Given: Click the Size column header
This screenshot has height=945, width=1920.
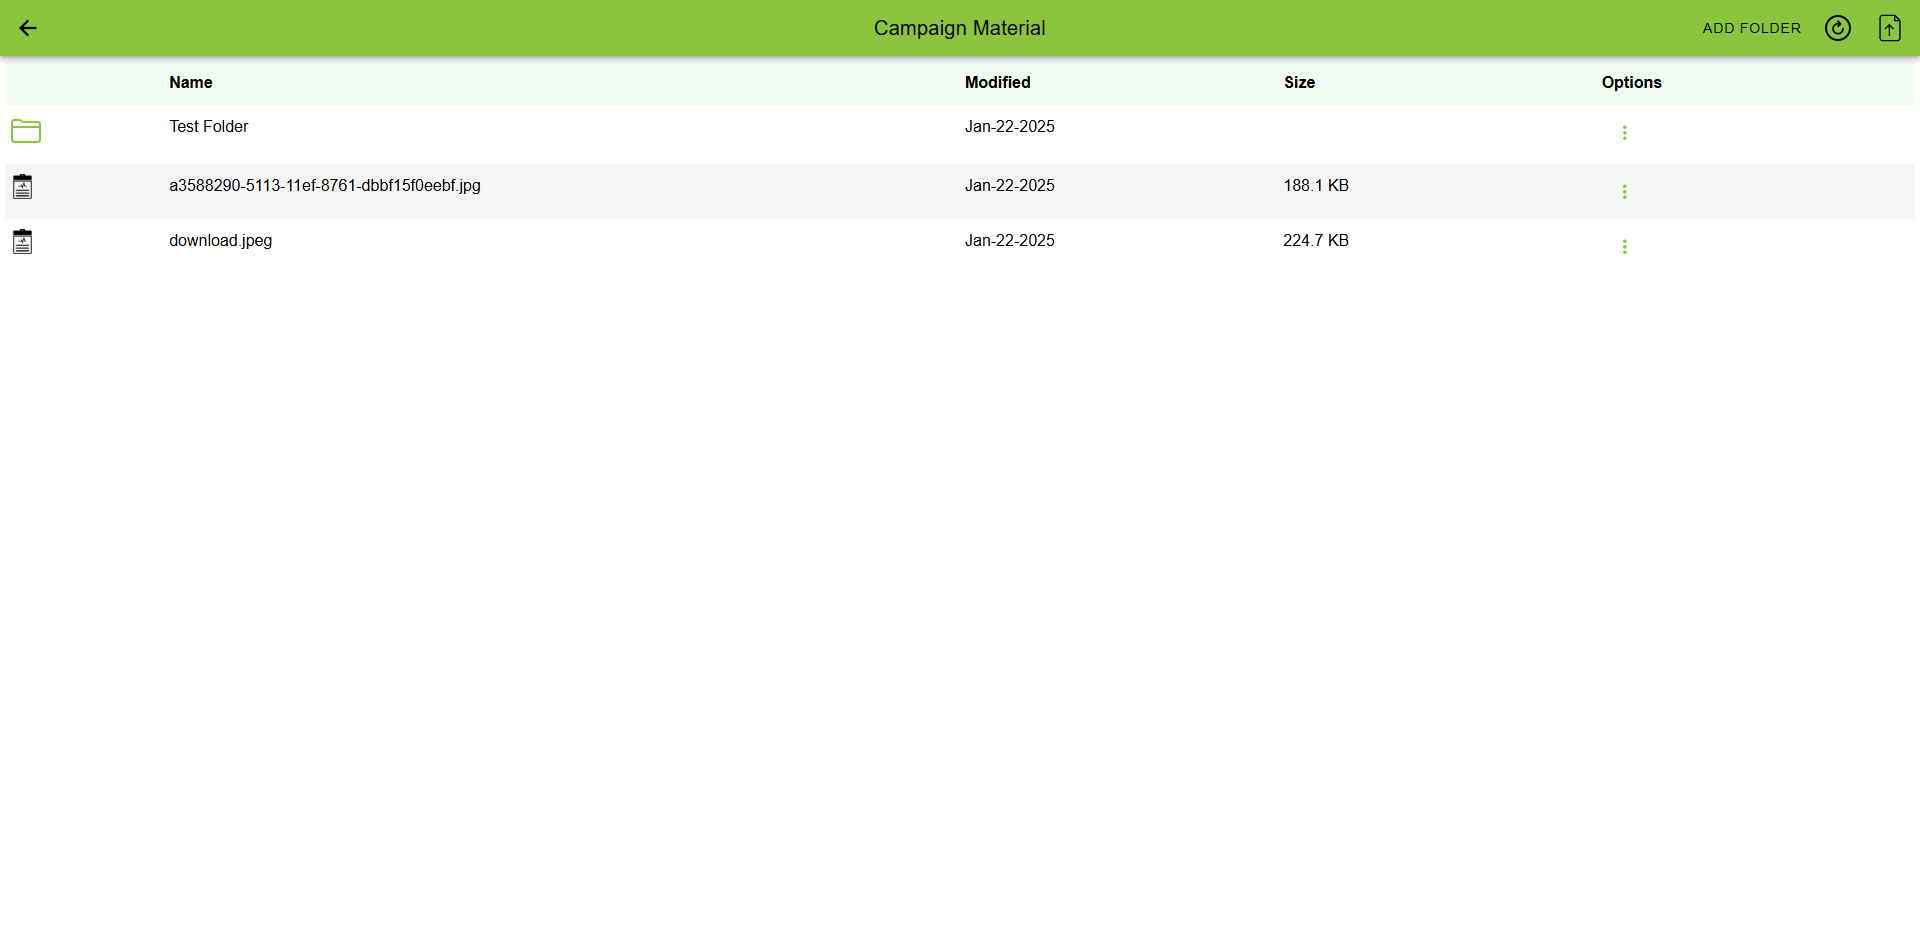Looking at the screenshot, I should (x=1299, y=82).
